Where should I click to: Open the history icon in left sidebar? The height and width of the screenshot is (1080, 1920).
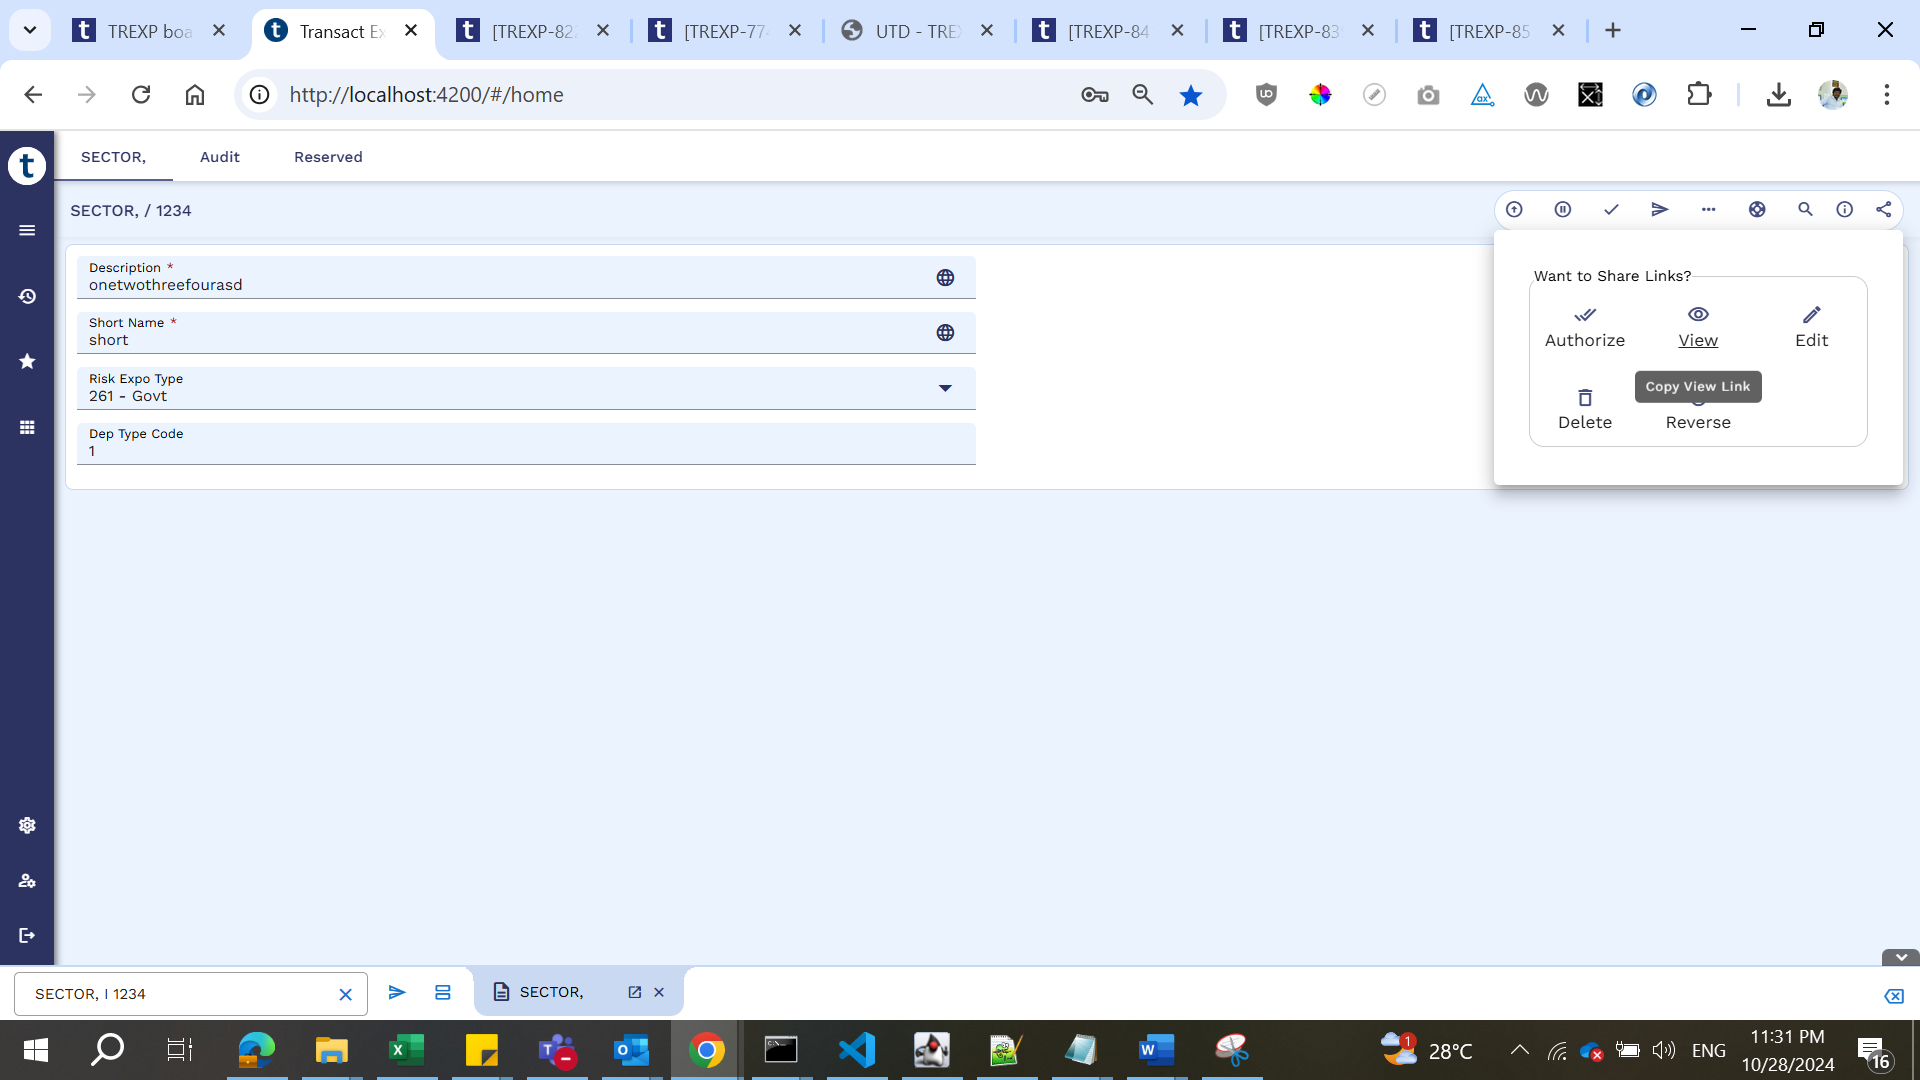(27, 297)
